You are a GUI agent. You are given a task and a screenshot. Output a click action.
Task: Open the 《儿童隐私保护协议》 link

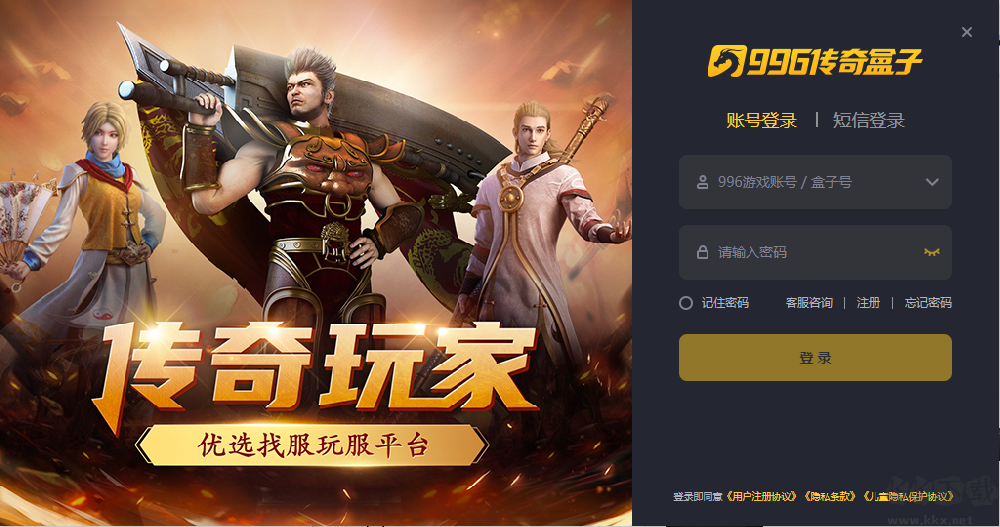[x=908, y=496]
